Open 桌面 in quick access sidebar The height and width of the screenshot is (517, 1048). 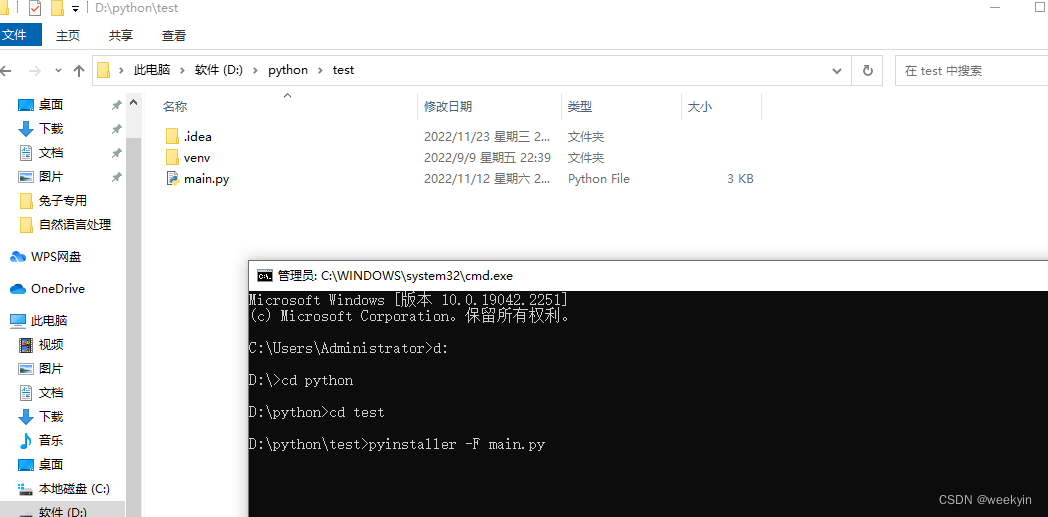point(51,105)
